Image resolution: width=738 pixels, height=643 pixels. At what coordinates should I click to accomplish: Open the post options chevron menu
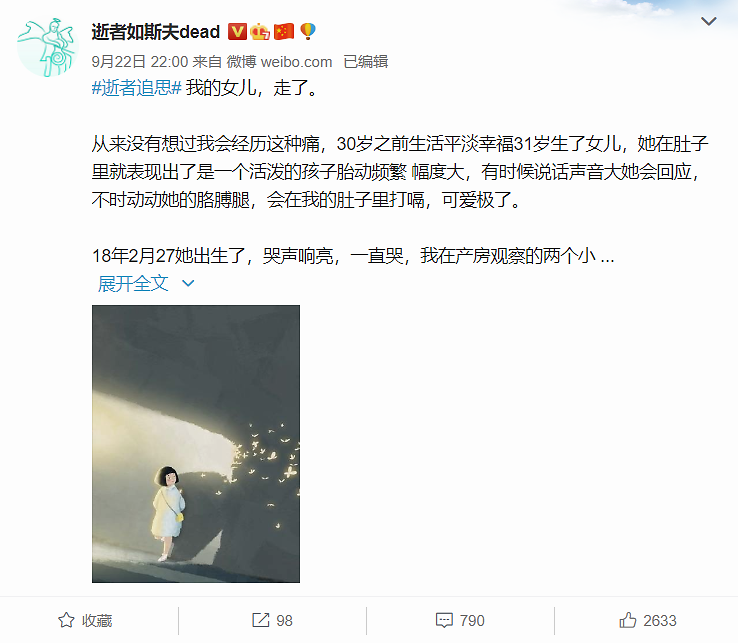(x=708, y=21)
